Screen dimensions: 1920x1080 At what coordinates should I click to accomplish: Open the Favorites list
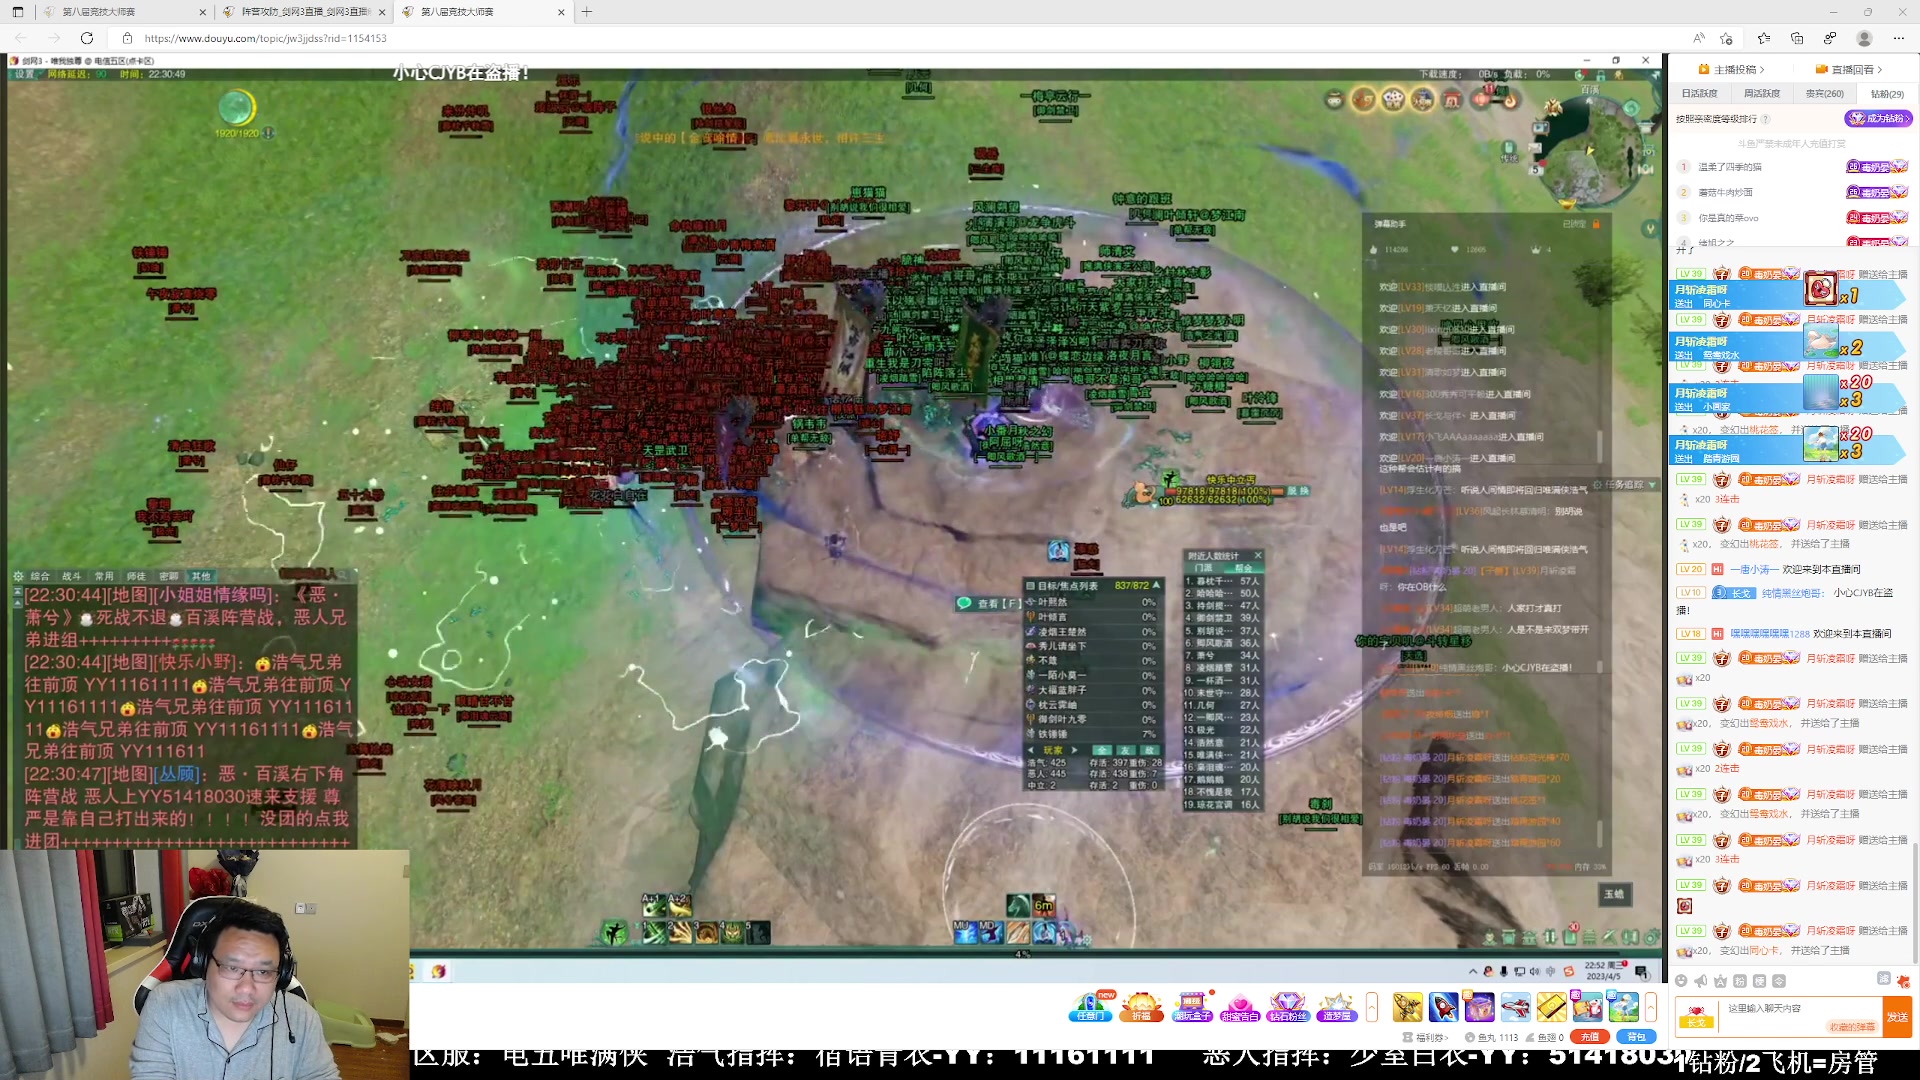click(x=1763, y=38)
